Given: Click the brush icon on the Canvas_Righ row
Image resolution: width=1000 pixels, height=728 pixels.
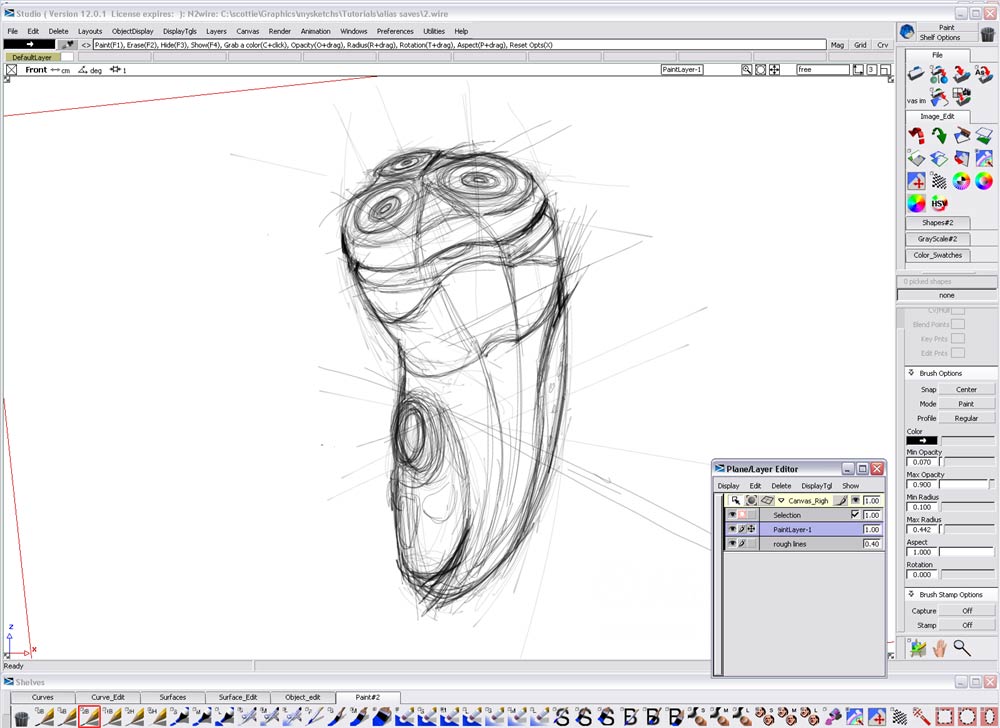Looking at the screenshot, I should (841, 500).
